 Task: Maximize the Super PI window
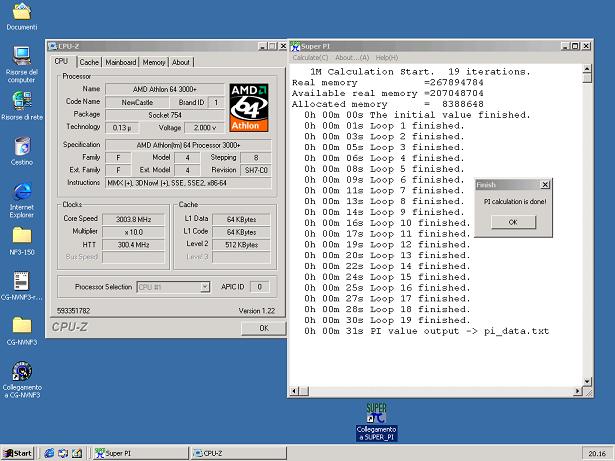click(x=575, y=46)
